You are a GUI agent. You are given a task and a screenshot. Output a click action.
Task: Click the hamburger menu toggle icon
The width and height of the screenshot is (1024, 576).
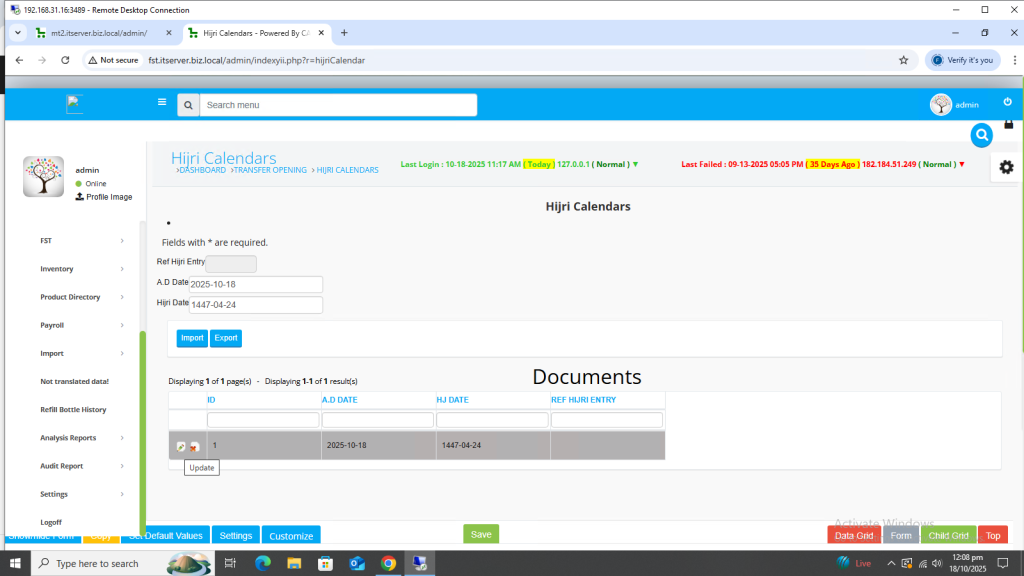coord(162,102)
